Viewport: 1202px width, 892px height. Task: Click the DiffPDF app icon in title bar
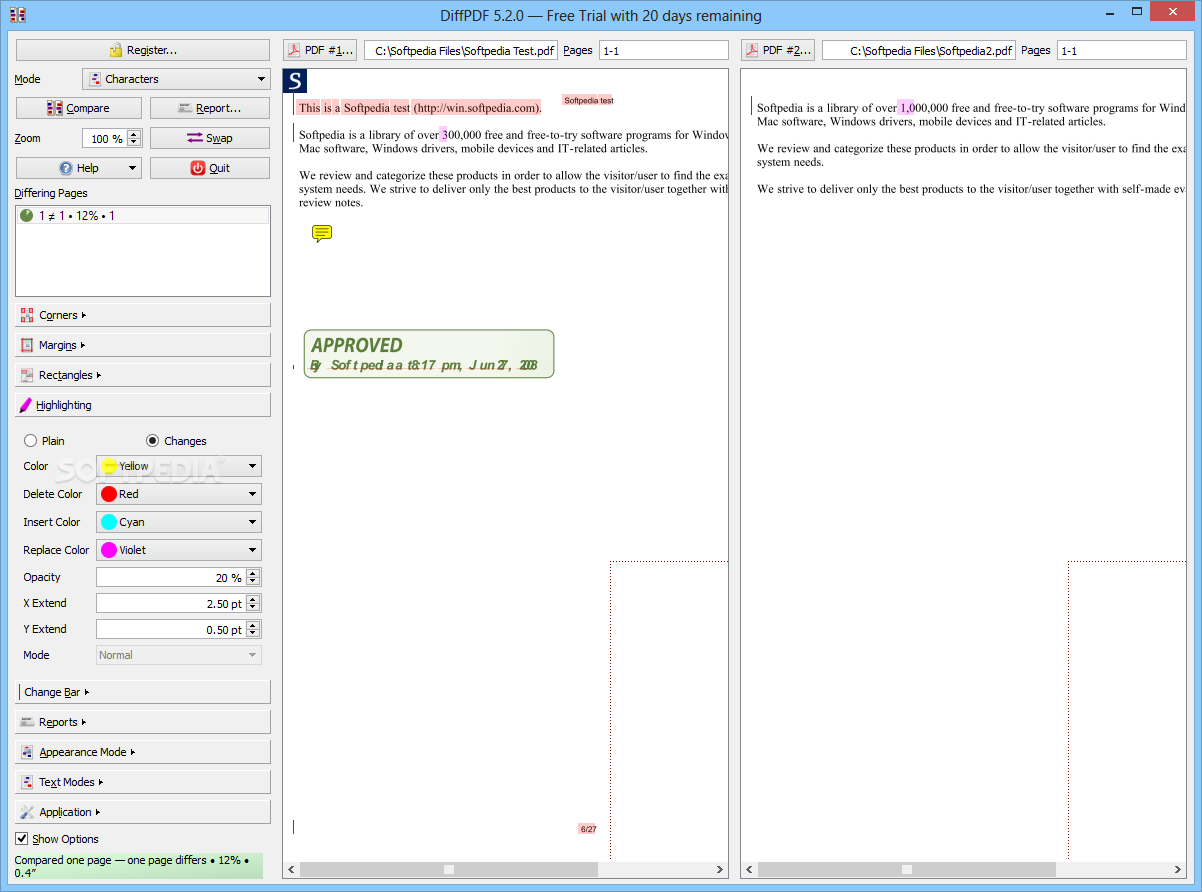[x=17, y=15]
